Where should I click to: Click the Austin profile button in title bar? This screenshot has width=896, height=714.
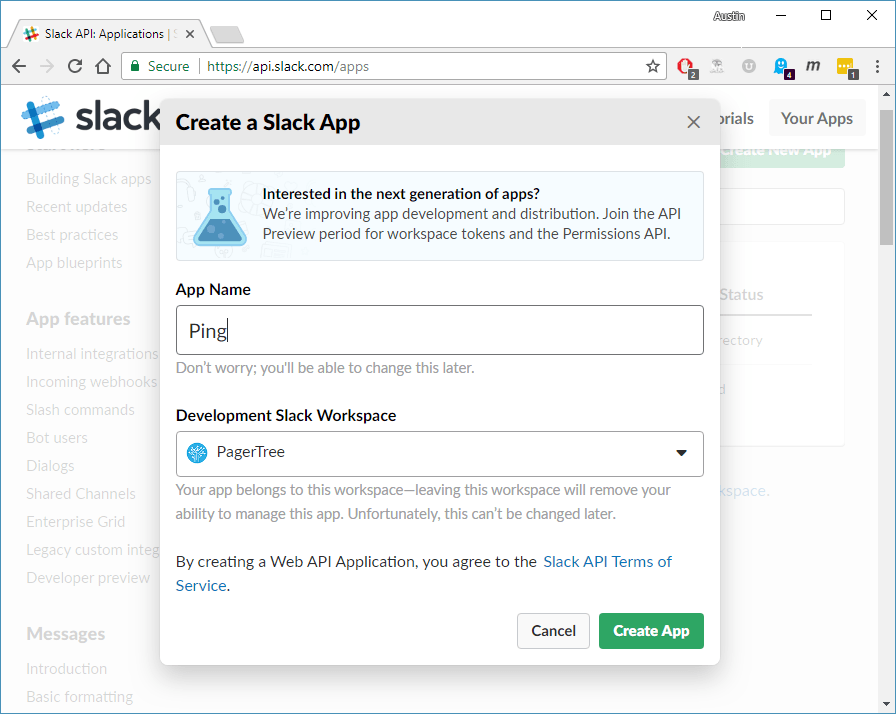click(x=729, y=16)
